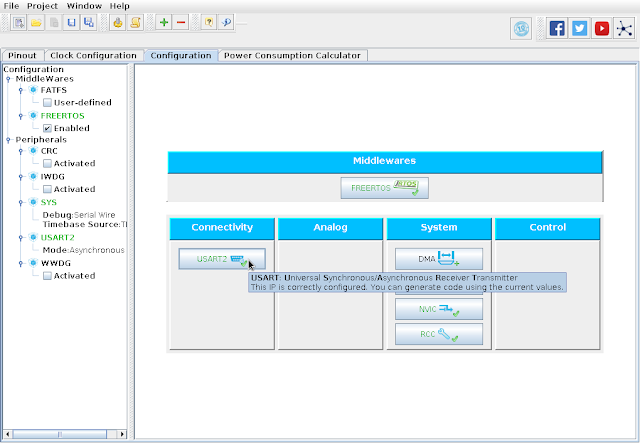Click the chip icon beside WWDG

pos(33,263)
